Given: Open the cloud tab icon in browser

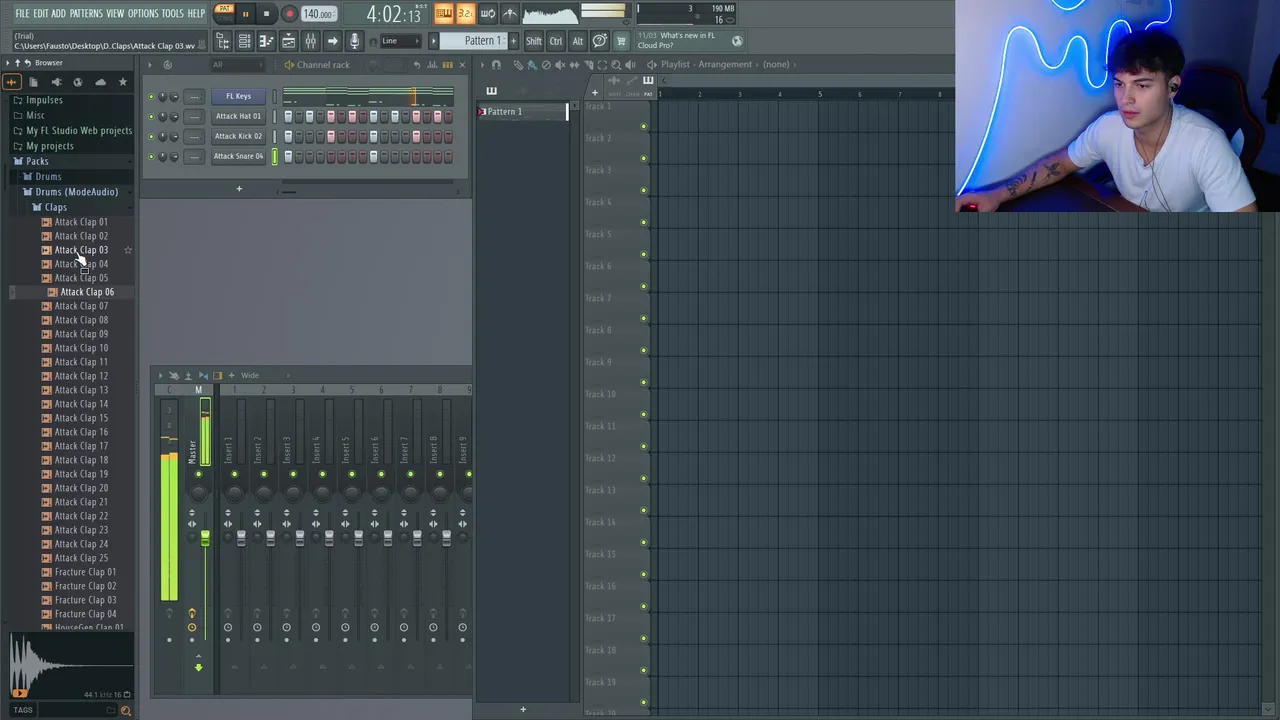Looking at the screenshot, I should click(x=100, y=82).
